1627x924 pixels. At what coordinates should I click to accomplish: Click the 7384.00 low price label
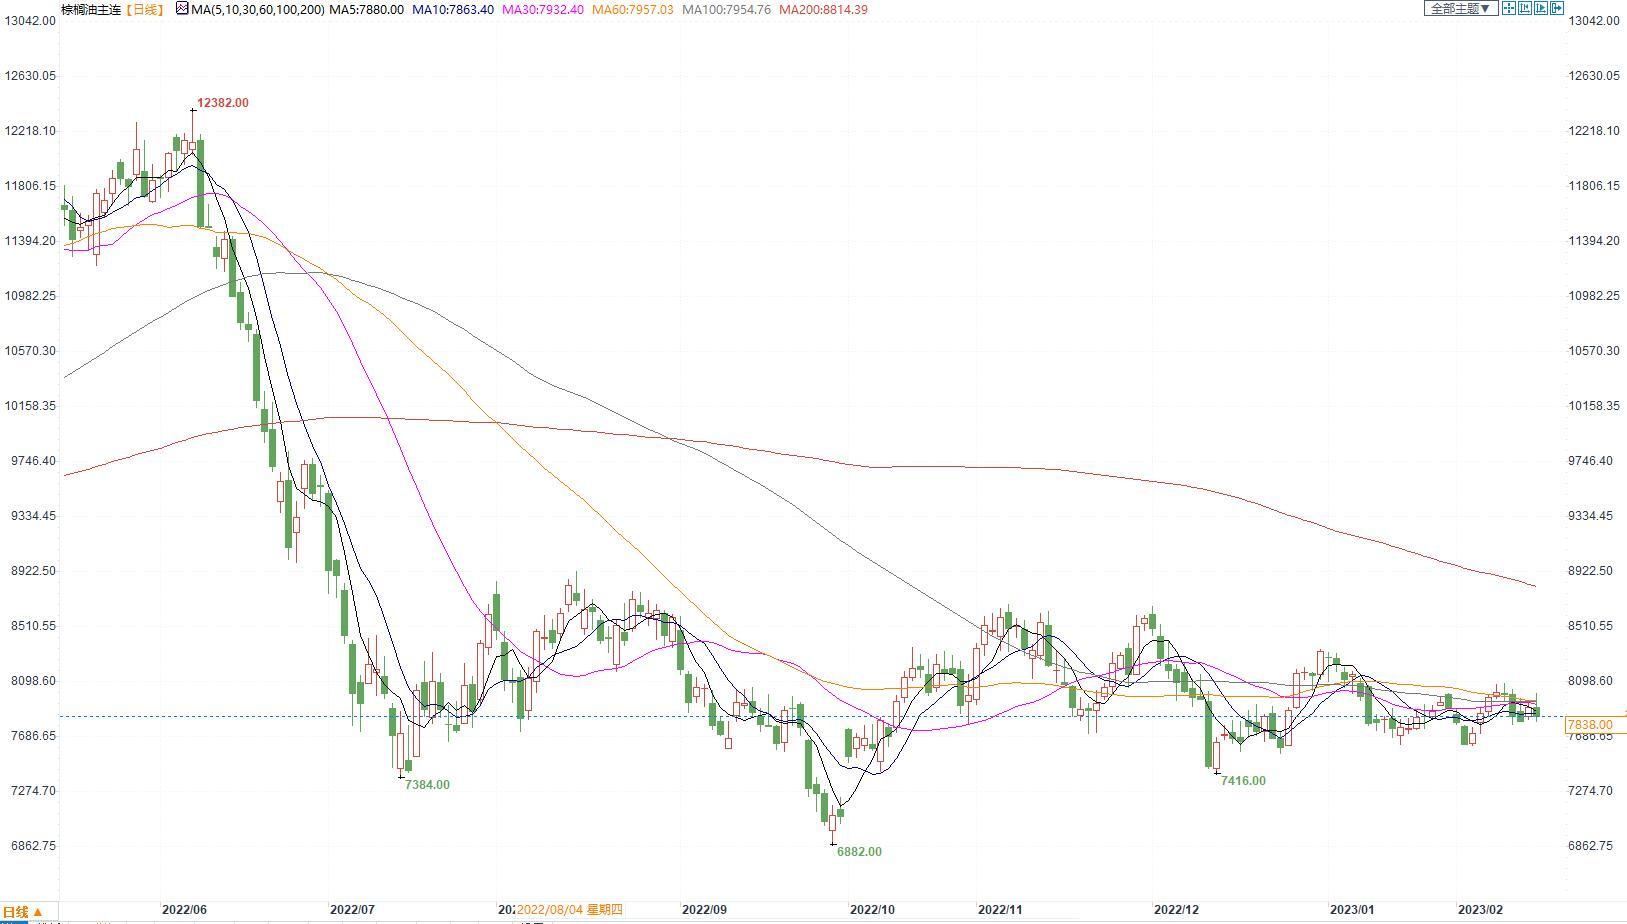(x=427, y=785)
